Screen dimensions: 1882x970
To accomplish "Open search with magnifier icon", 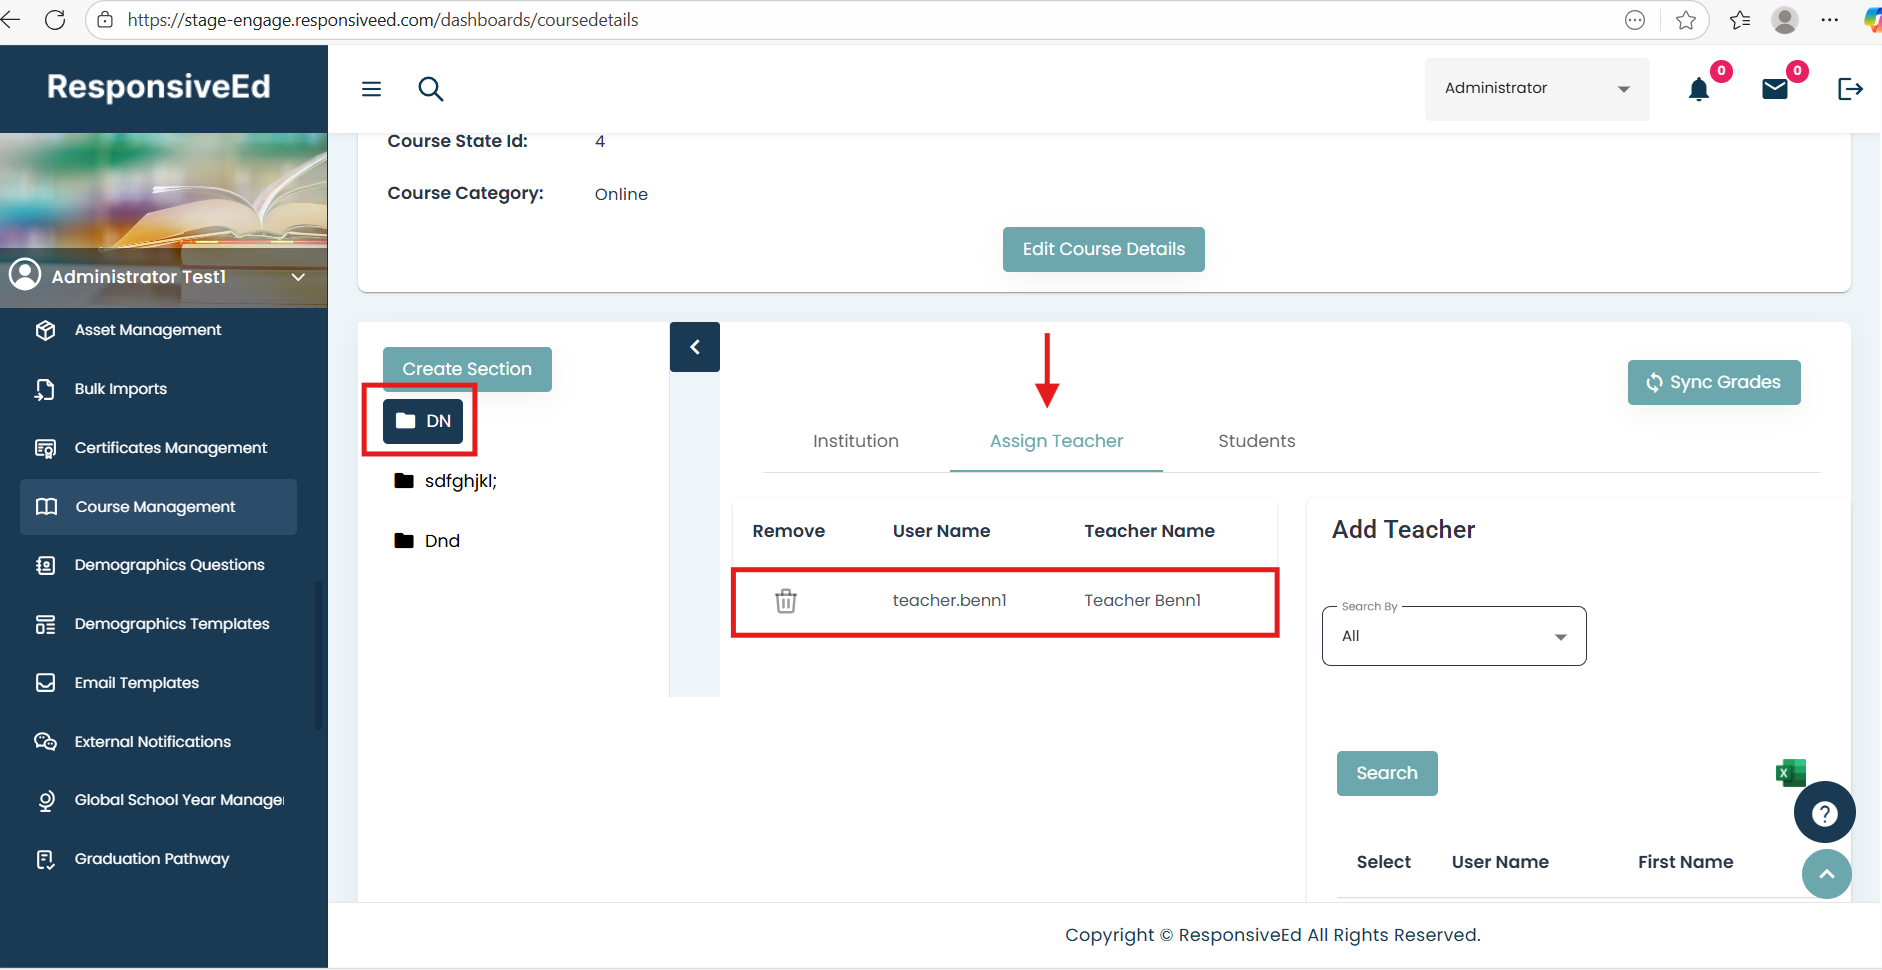I will pyautogui.click(x=431, y=89).
